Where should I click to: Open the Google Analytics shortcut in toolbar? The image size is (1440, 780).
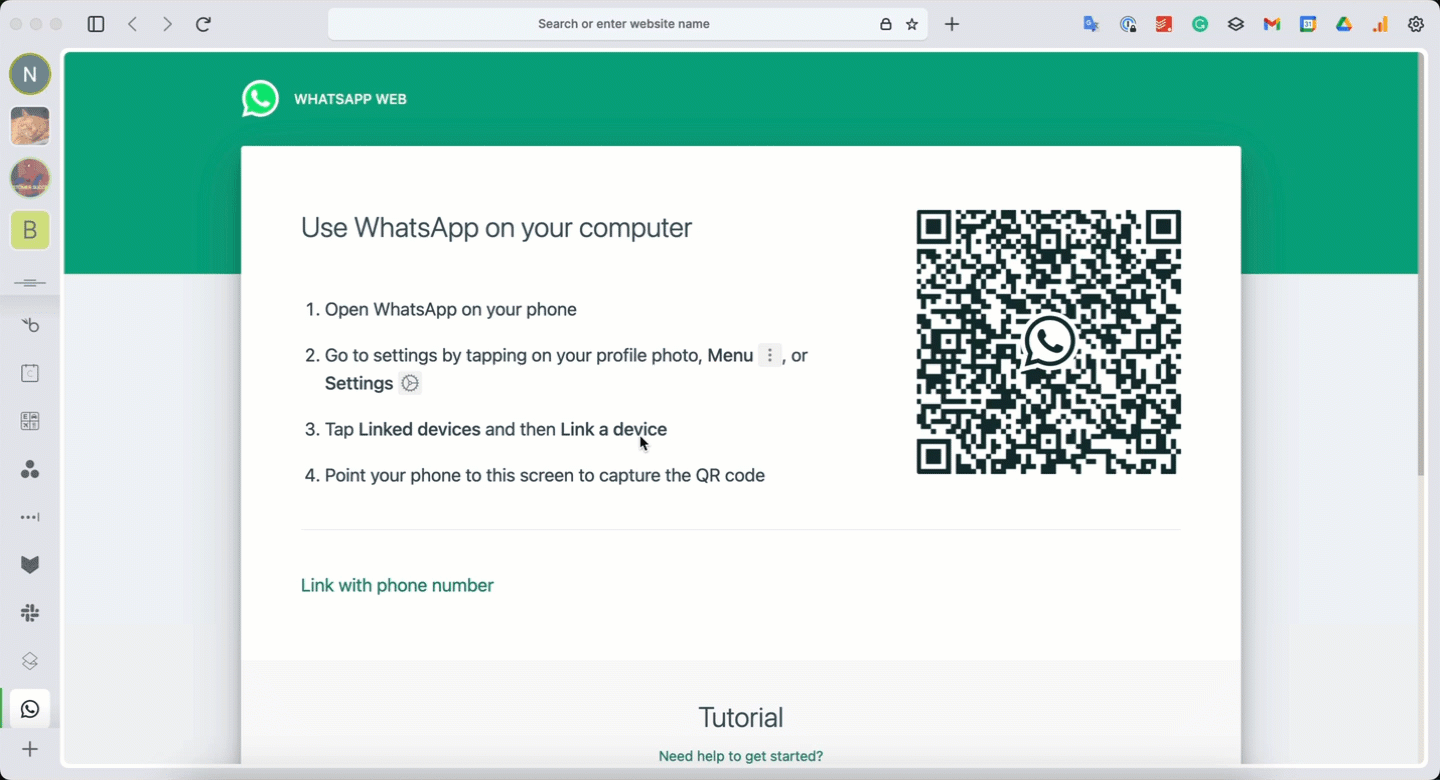click(x=1380, y=24)
